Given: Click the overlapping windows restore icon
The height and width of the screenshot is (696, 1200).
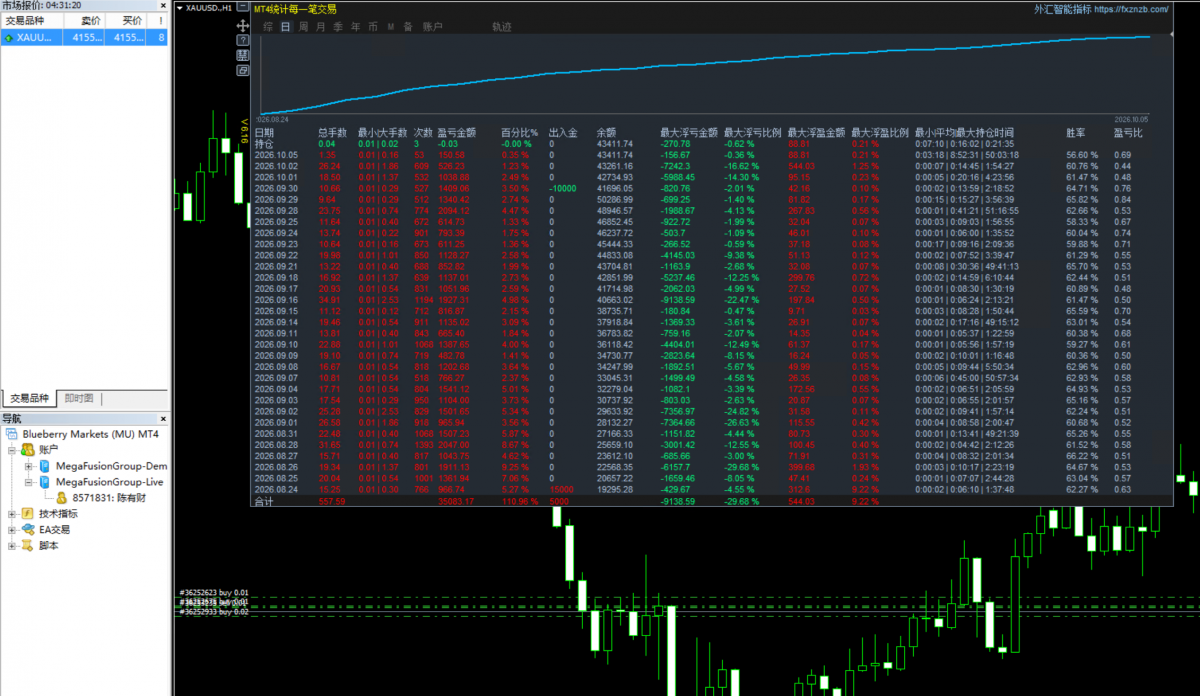Looking at the screenshot, I should pyautogui.click(x=243, y=70).
